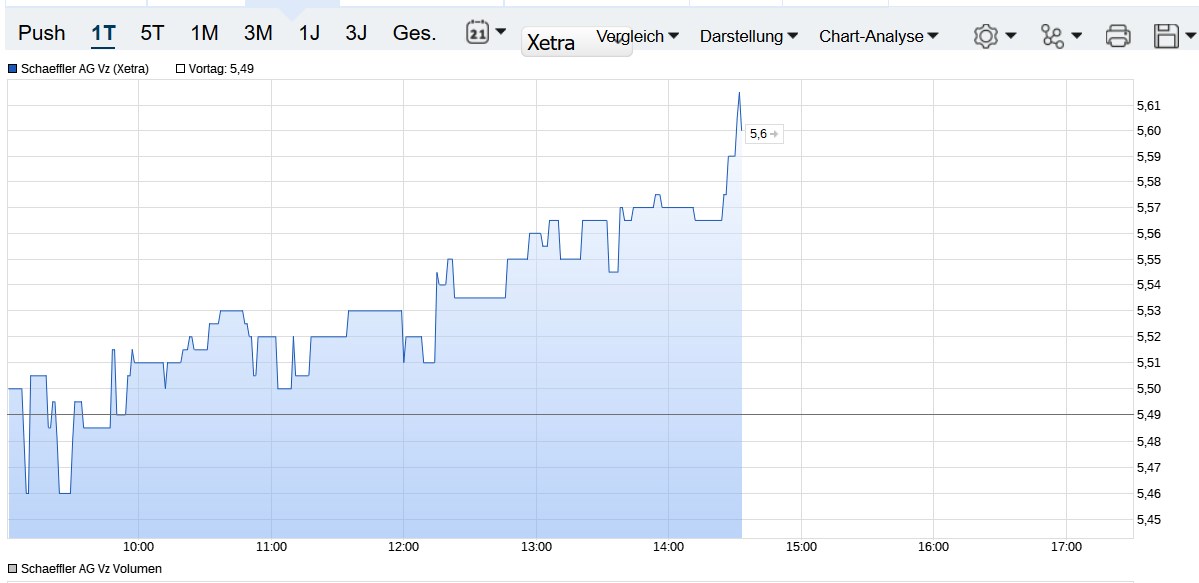
Task: Click the white Vortag legend swatch
Action: (180, 69)
